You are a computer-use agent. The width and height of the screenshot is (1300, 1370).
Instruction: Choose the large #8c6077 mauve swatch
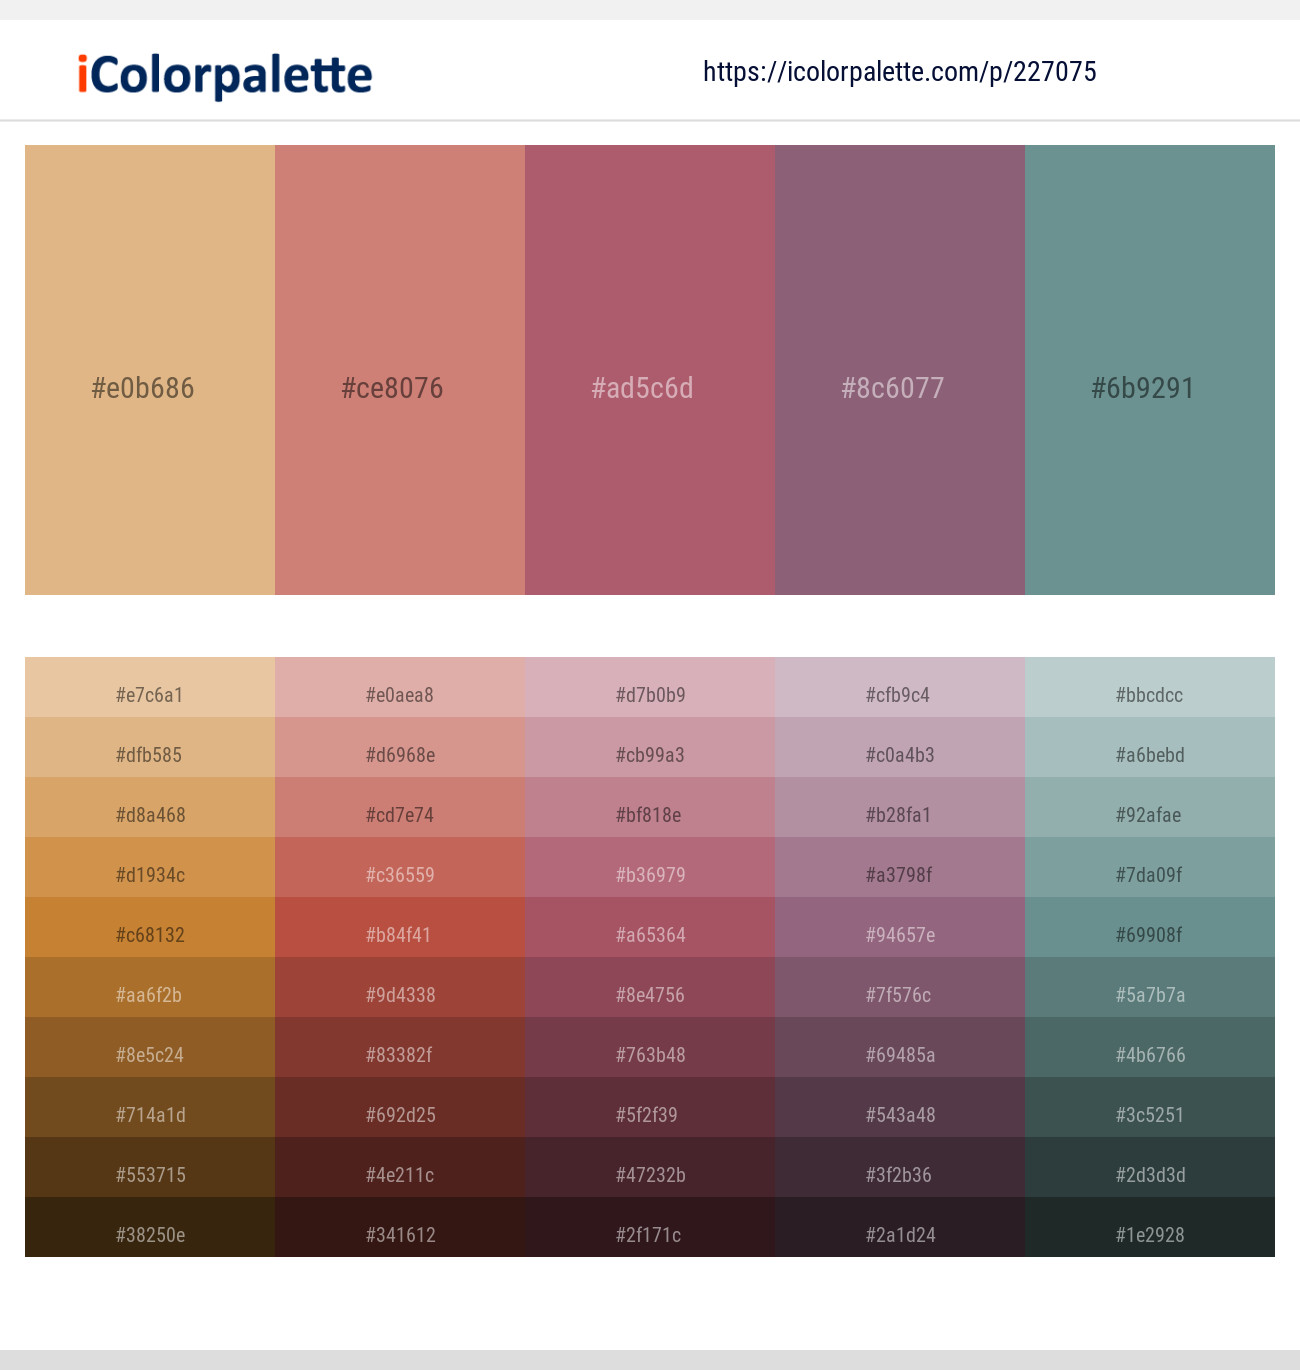(x=900, y=370)
